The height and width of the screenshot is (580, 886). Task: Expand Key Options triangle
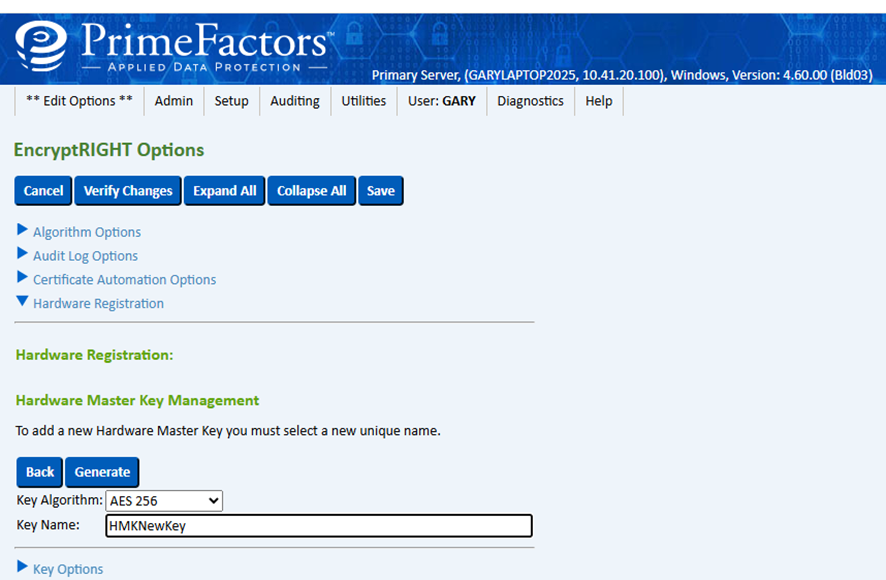click(x=22, y=566)
